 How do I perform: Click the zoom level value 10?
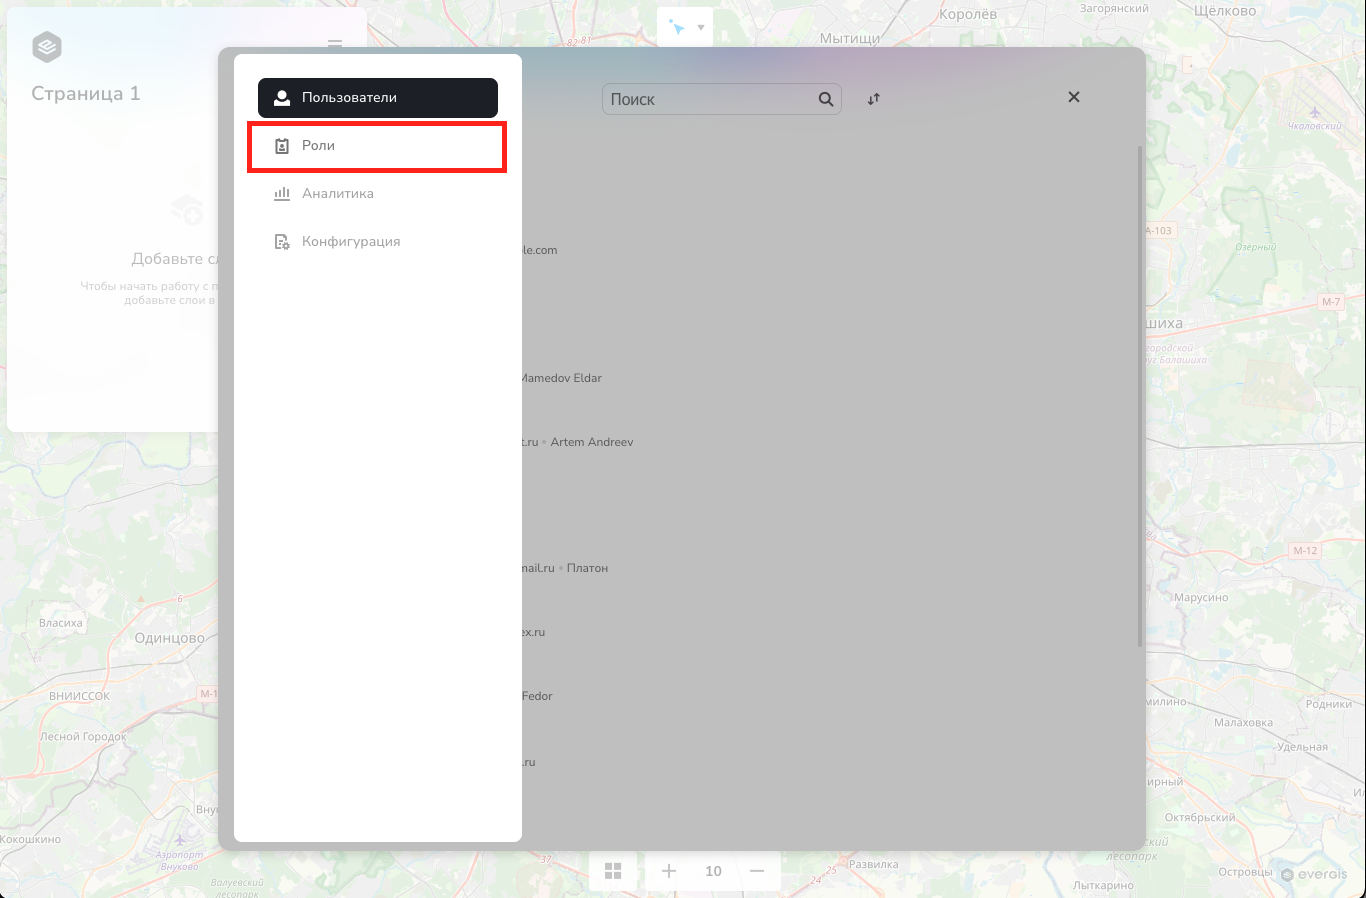(713, 871)
